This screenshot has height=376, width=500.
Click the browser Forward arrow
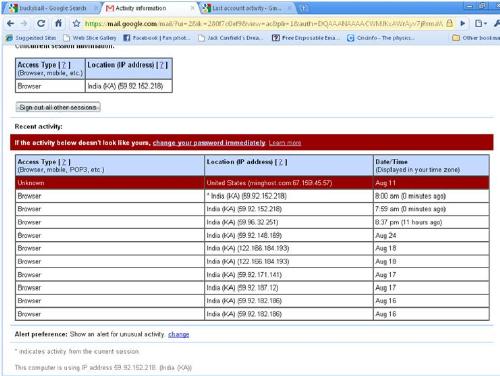pyautogui.click(x=24, y=23)
